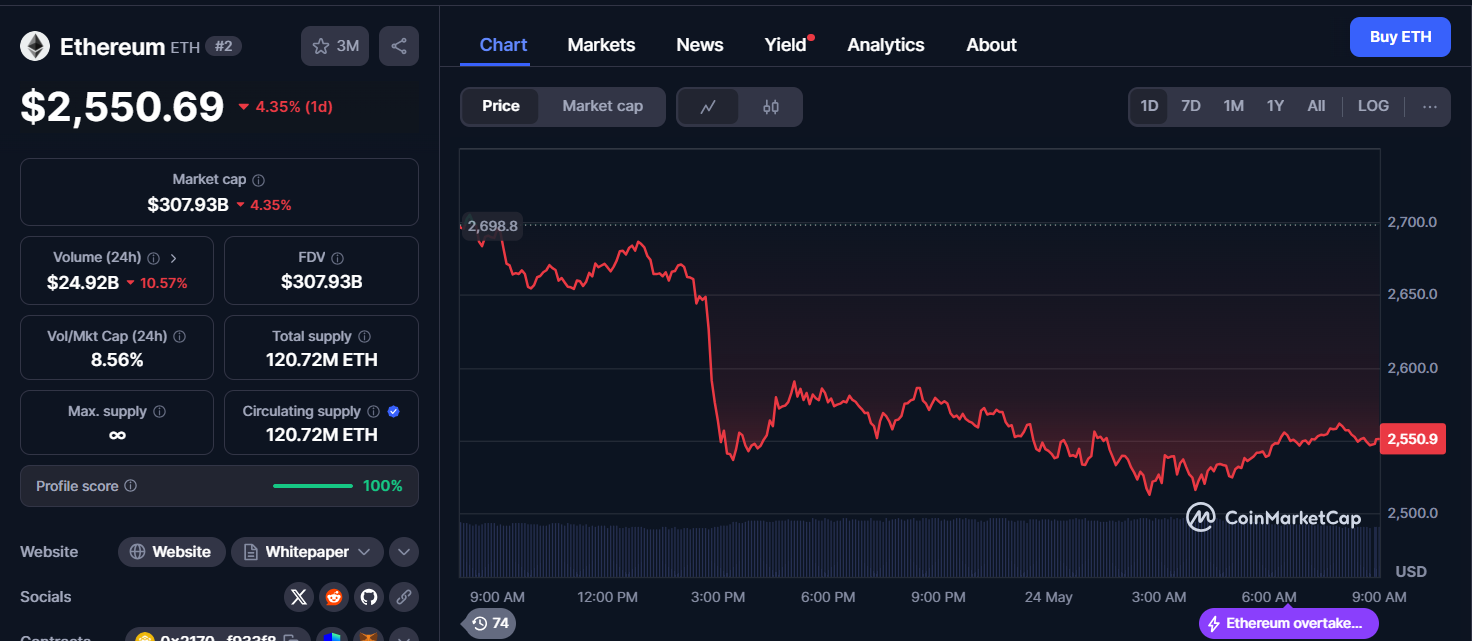Click info icon beside FDV
Screen dimensions: 1472x641
click(337, 258)
